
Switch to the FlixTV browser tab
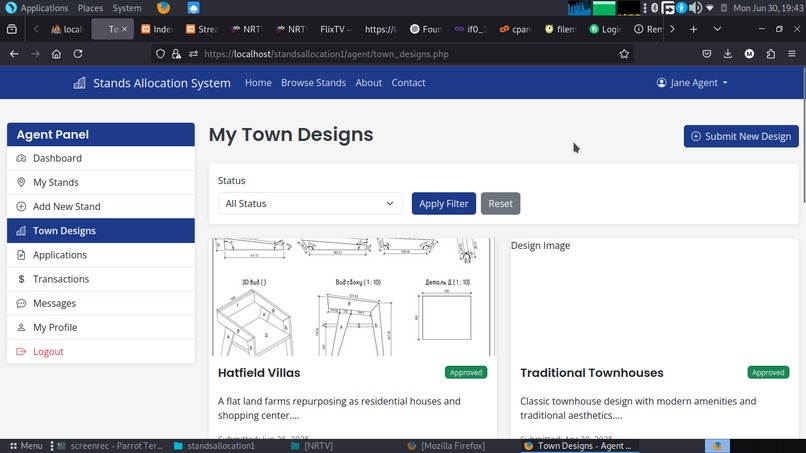tap(335, 29)
